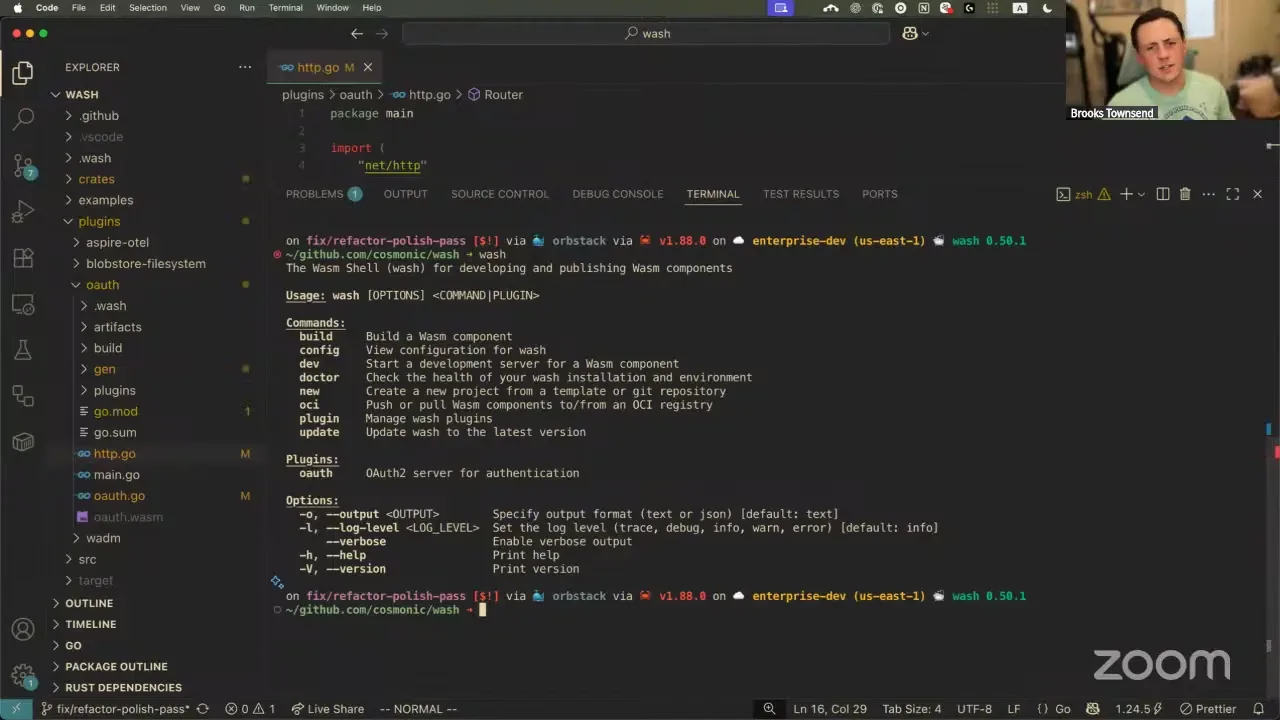This screenshot has width=1280, height=720.
Task: Open the Manage gear in activity bar
Action: (x=23, y=674)
